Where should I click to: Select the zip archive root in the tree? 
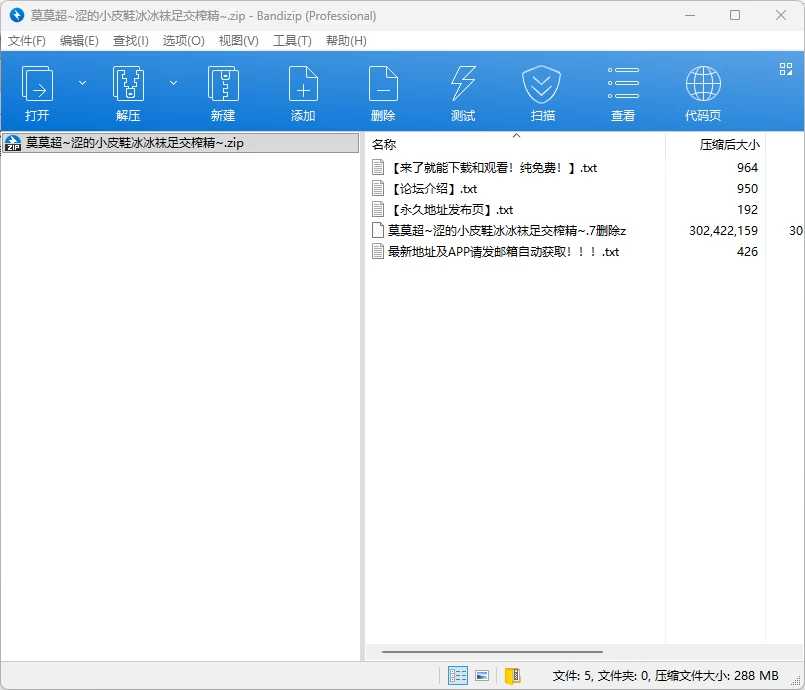(x=180, y=143)
